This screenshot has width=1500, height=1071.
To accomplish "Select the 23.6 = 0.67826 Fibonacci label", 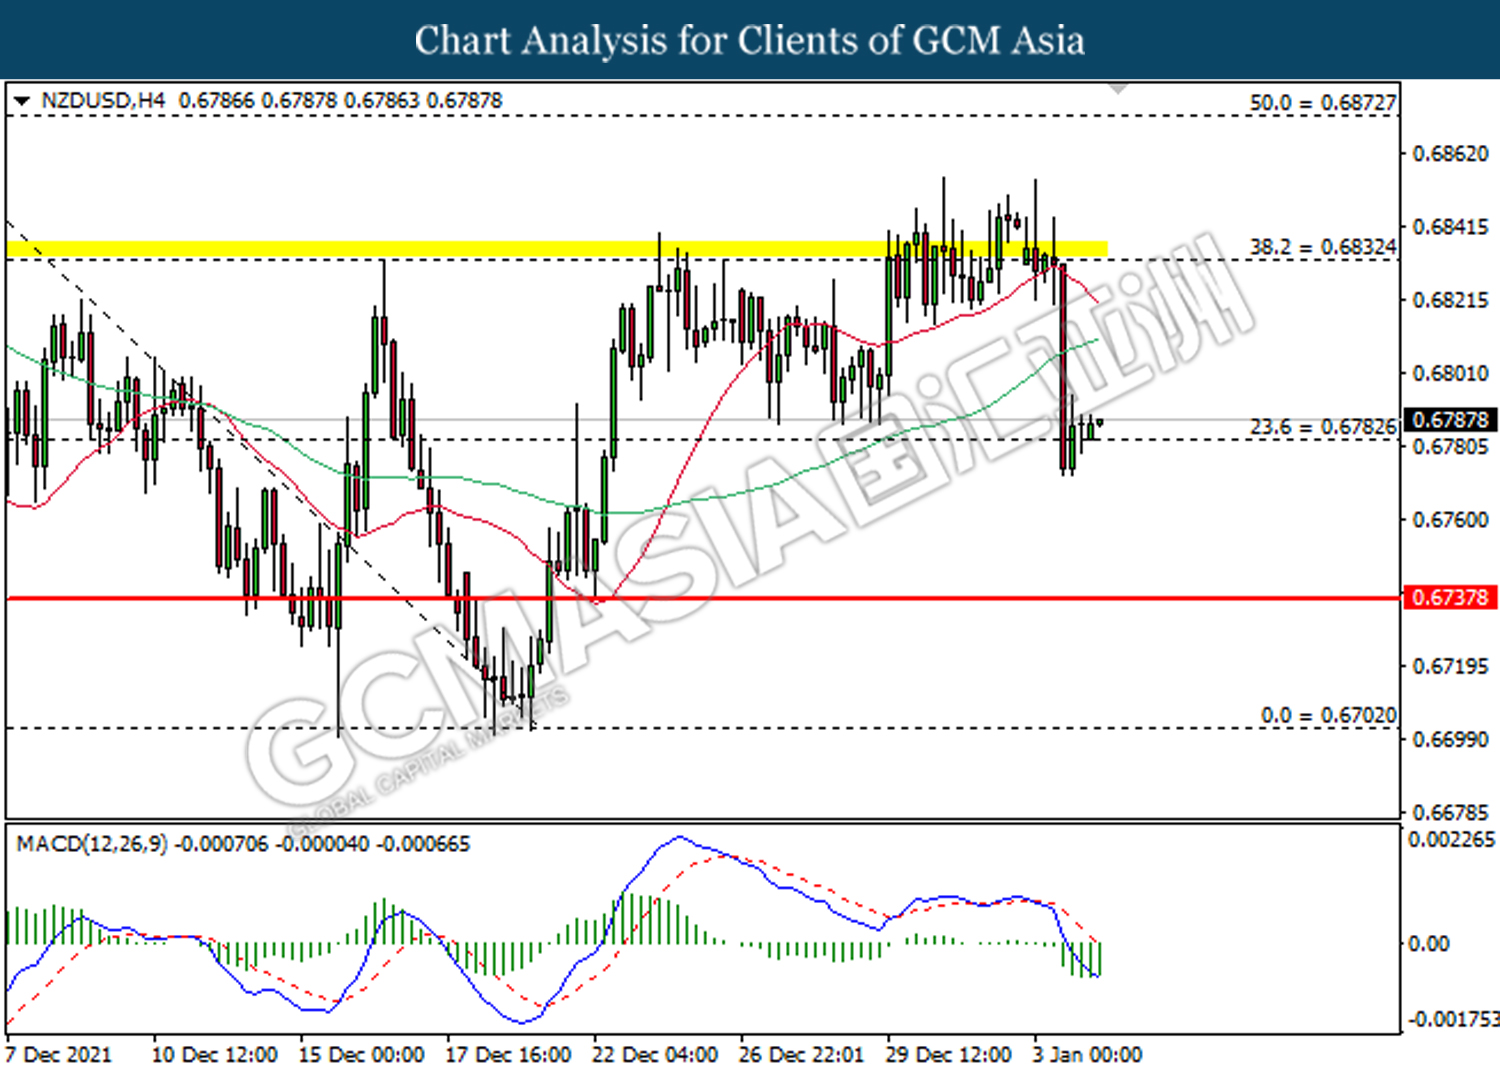I will pyautogui.click(x=1322, y=427).
